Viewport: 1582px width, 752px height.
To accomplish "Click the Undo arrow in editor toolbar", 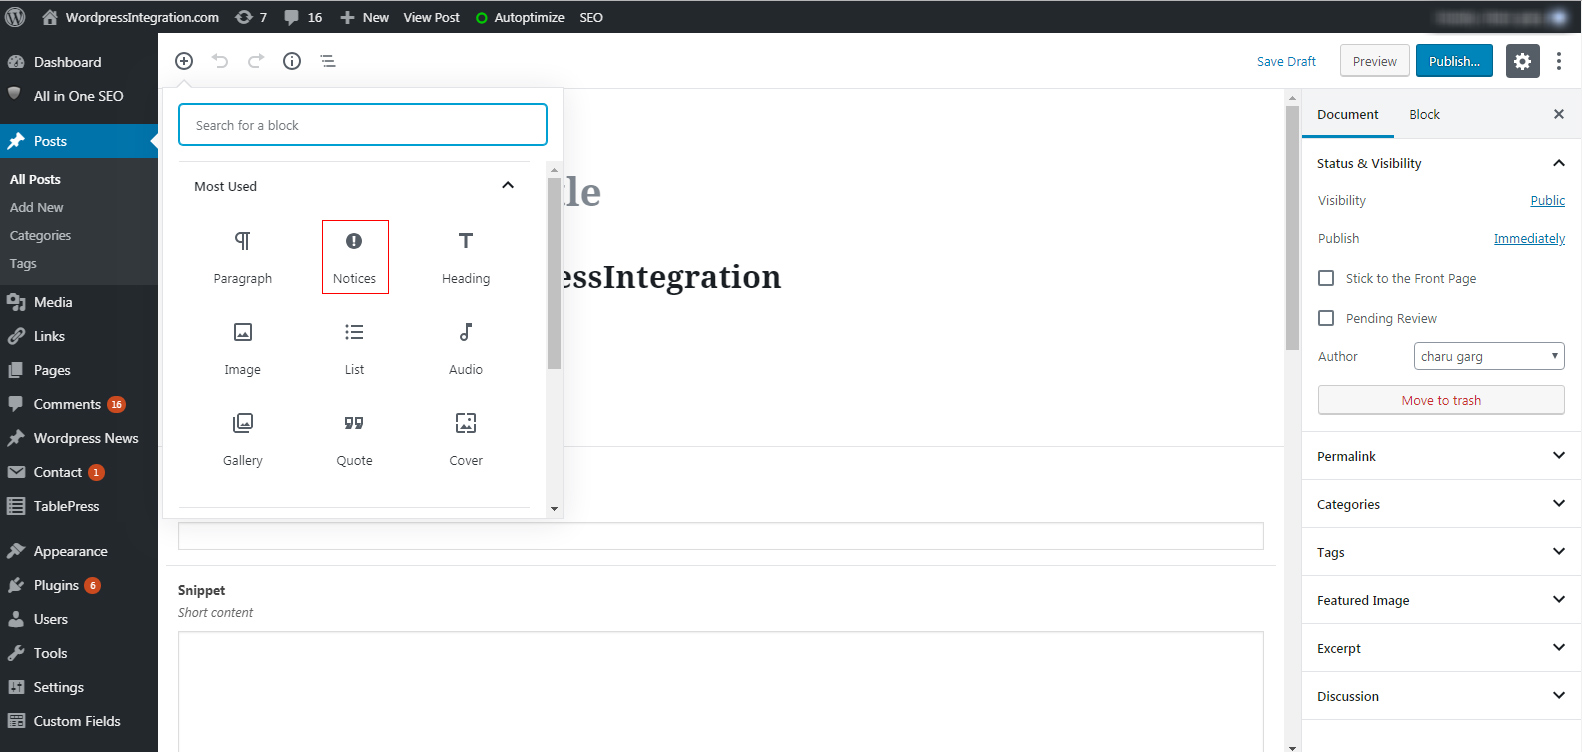I will pos(220,61).
